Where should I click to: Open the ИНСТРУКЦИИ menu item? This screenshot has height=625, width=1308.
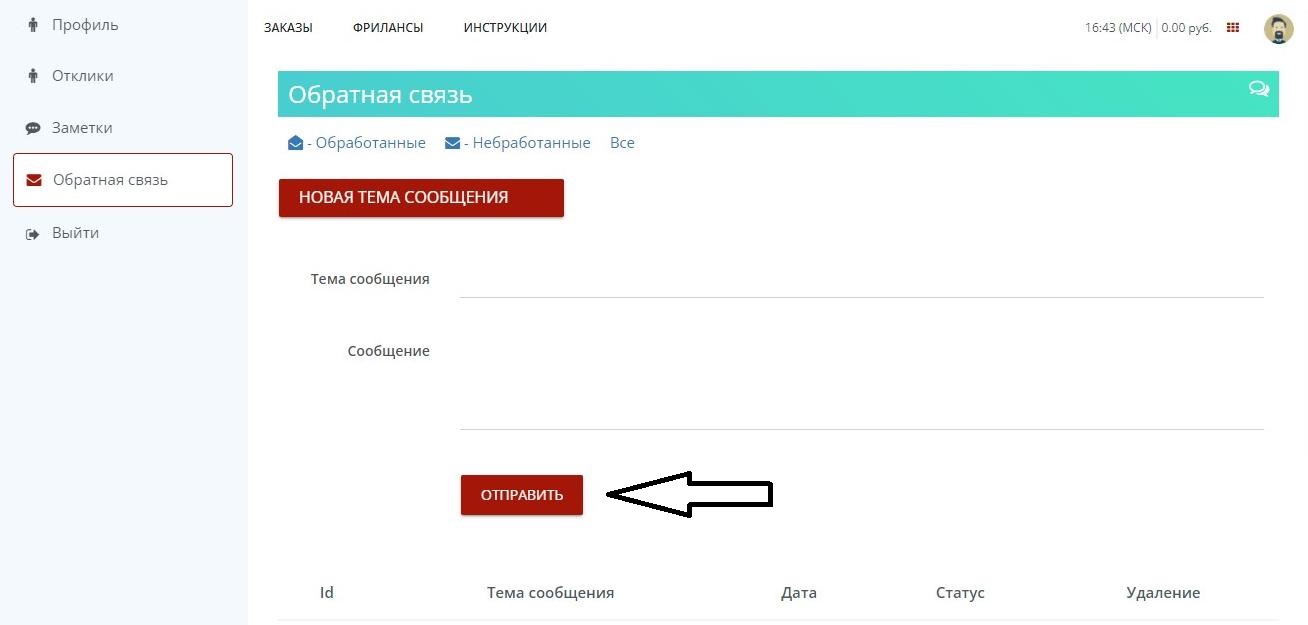tap(505, 28)
